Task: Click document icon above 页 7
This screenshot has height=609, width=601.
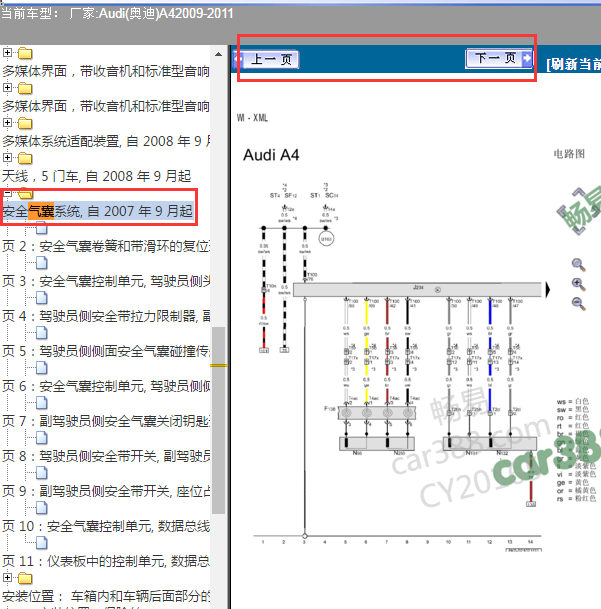Action: click(x=42, y=403)
